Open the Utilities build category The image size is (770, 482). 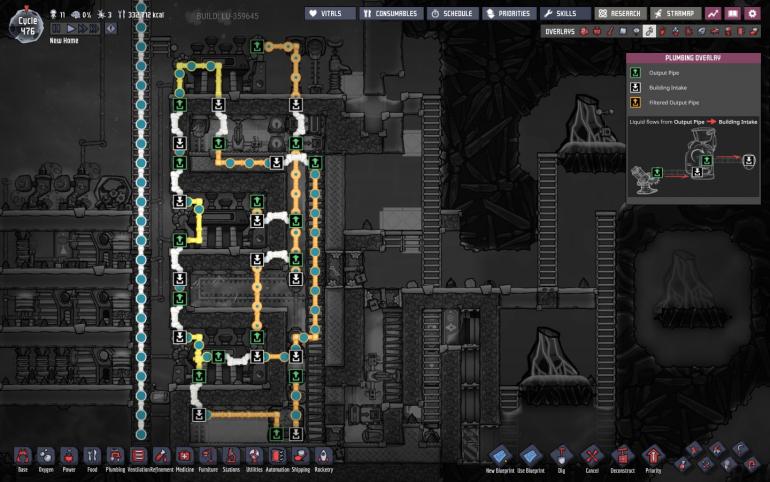click(x=254, y=459)
